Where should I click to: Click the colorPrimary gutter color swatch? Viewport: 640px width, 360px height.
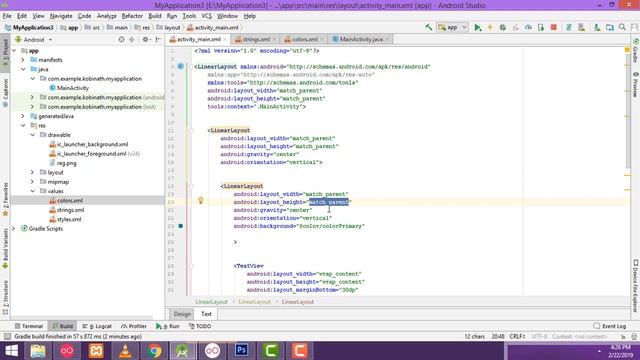(180, 226)
